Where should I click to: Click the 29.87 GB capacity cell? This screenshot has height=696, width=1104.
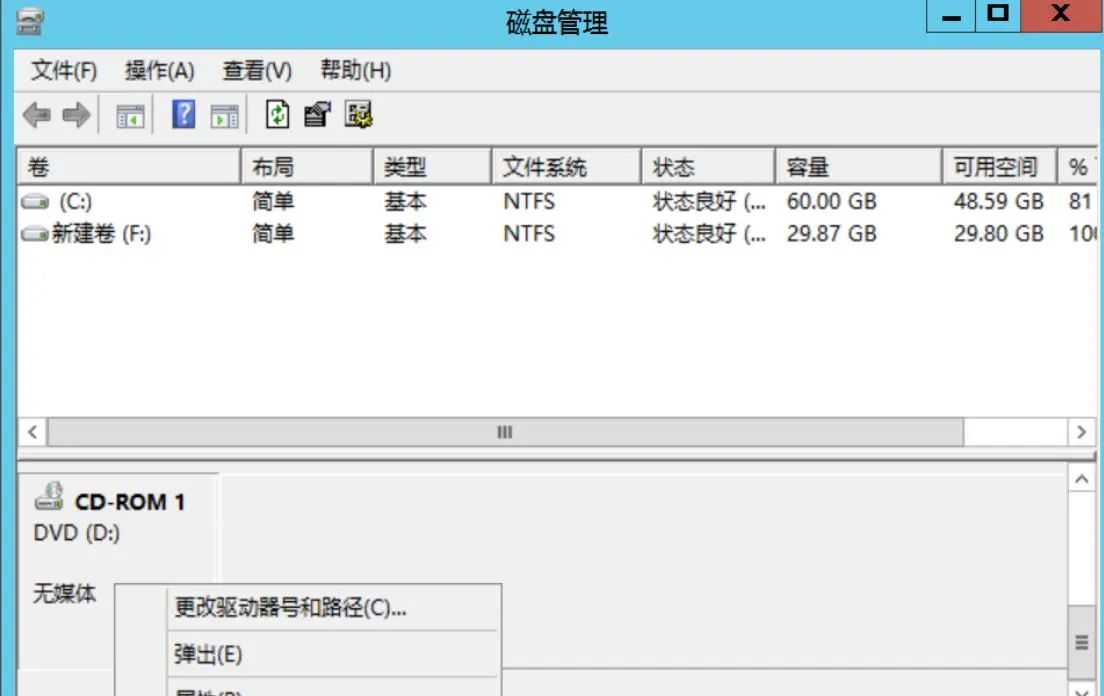(832, 234)
